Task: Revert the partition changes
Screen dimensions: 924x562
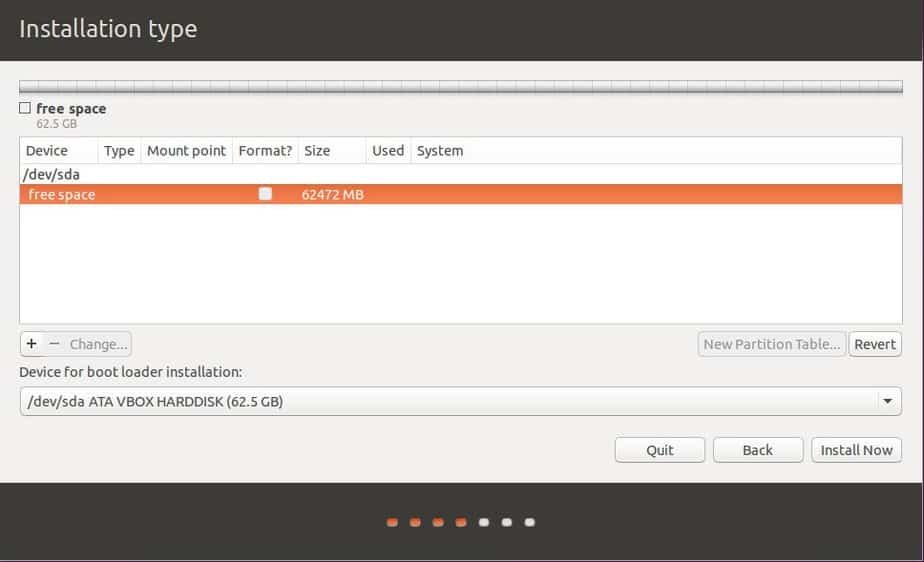Action: tap(875, 344)
